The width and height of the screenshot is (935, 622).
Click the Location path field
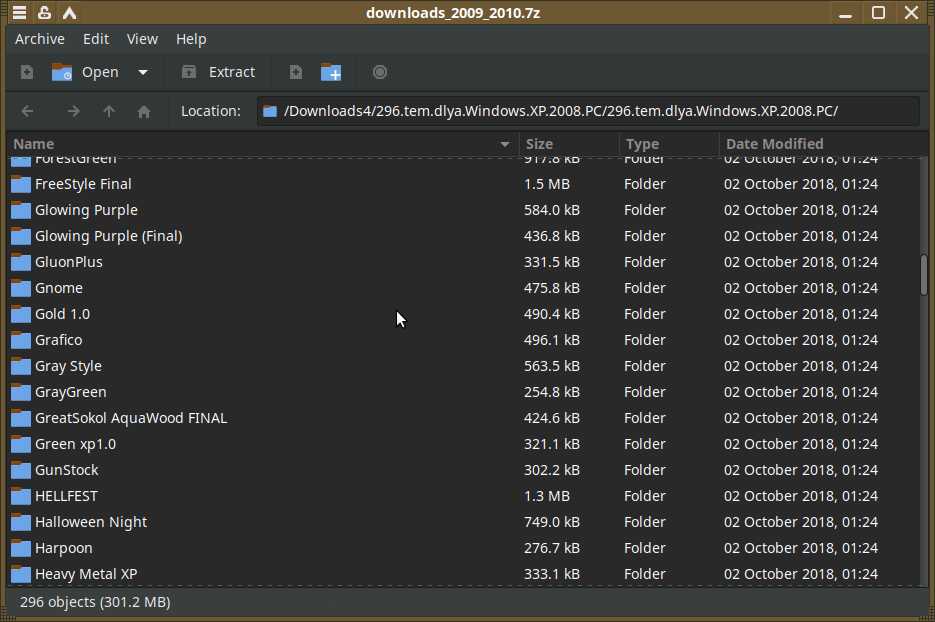[x=588, y=111]
